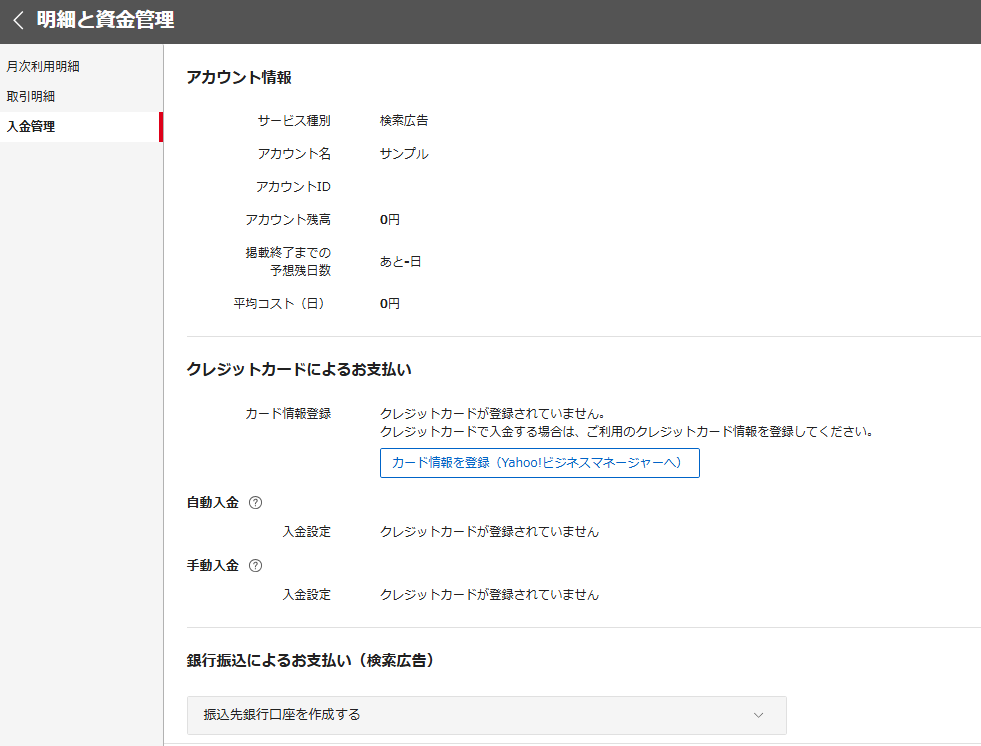
Task: Click the 平均コスト（日）value 0円
Action: click(x=390, y=303)
